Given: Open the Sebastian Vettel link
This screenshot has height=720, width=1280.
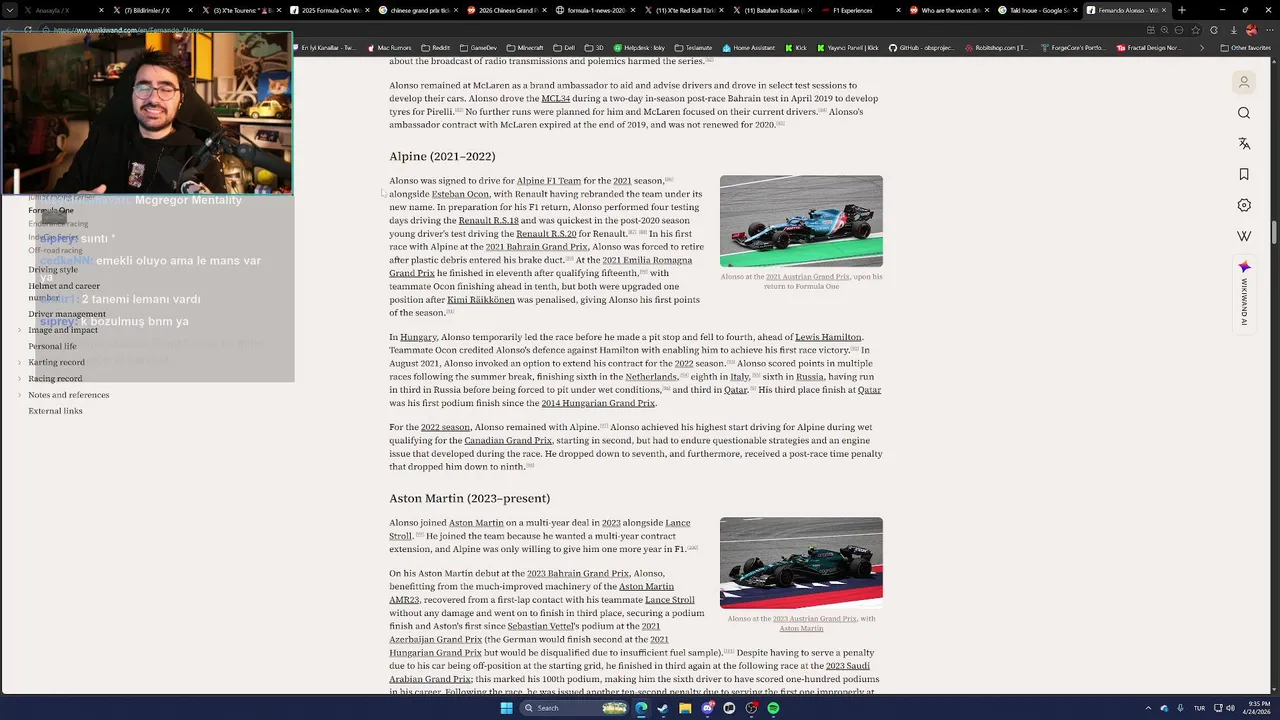Looking at the screenshot, I should (542, 627).
